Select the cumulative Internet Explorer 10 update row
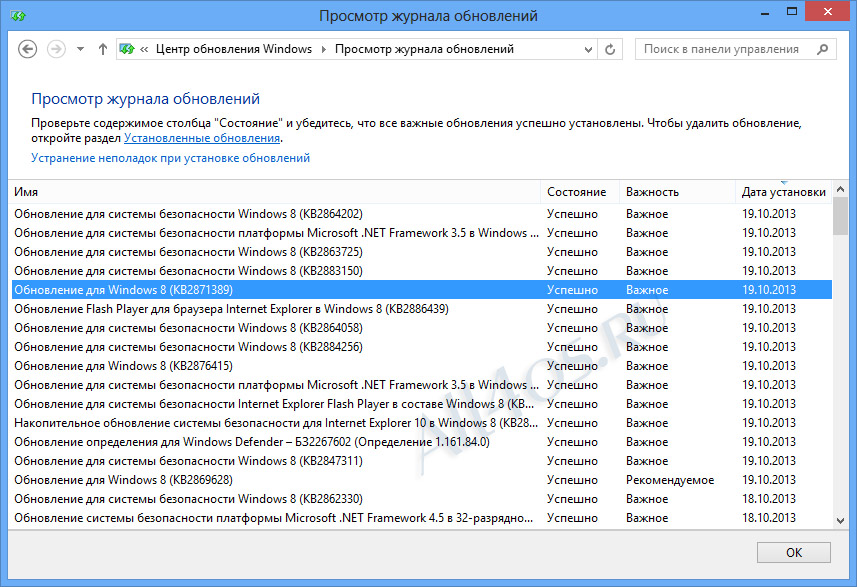This screenshot has height=587, width=857. 421,423
